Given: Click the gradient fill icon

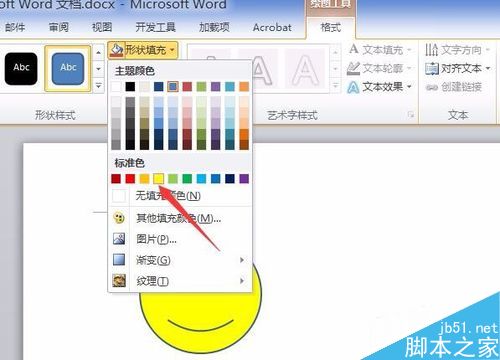Looking at the screenshot, I should click(x=119, y=260).
